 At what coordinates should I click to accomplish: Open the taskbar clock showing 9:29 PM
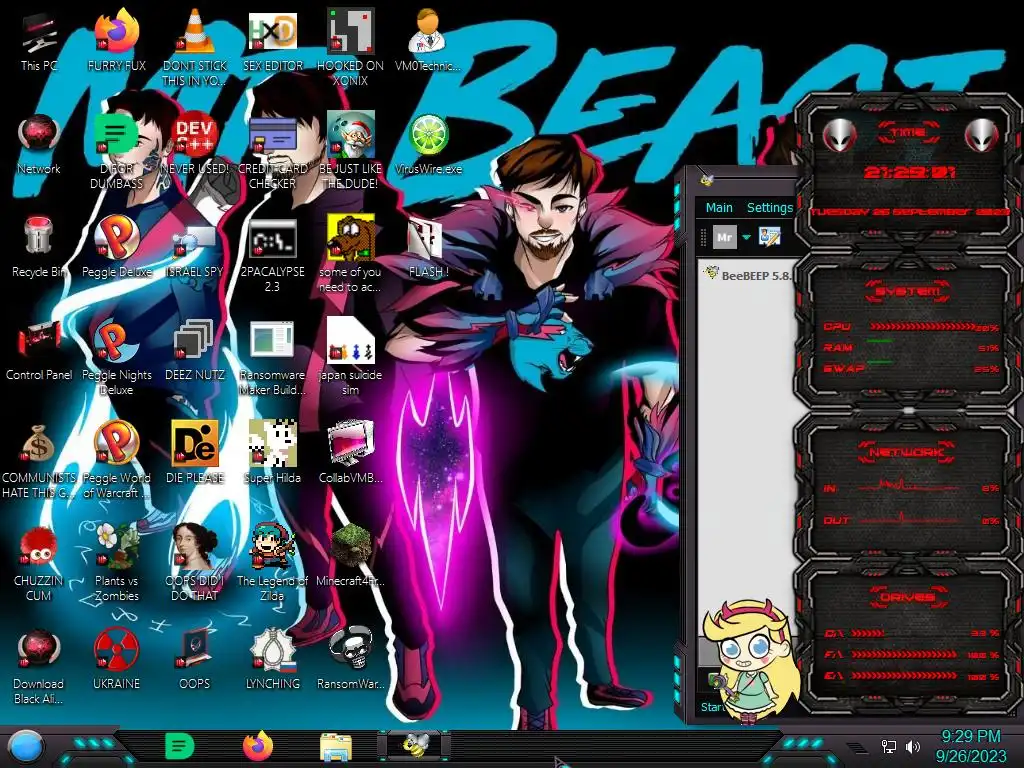[971, 746]
